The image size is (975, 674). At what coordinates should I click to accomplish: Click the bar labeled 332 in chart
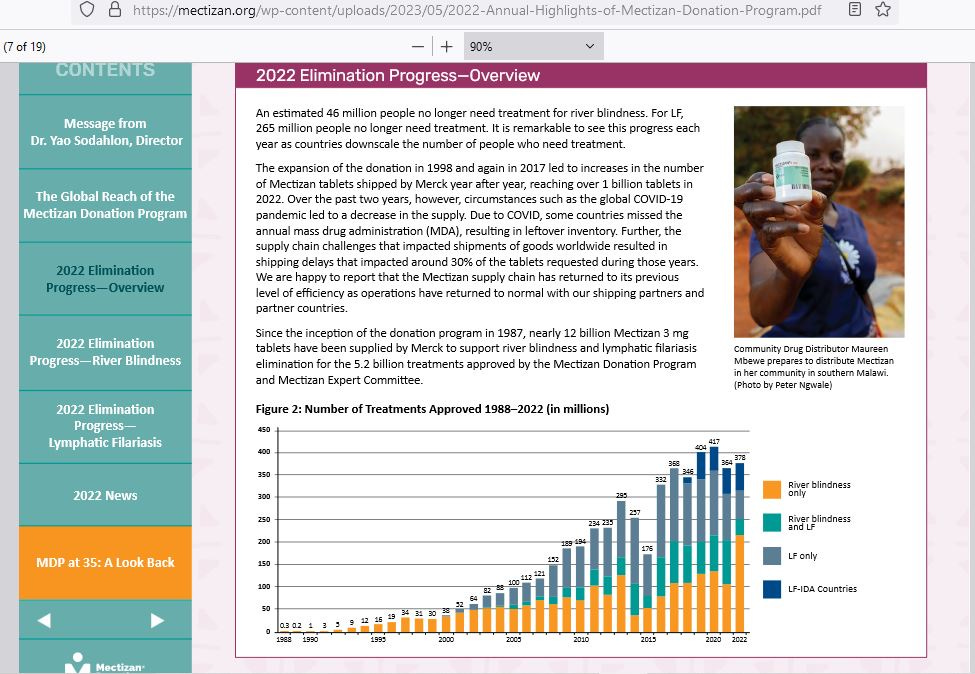[661, 558]
